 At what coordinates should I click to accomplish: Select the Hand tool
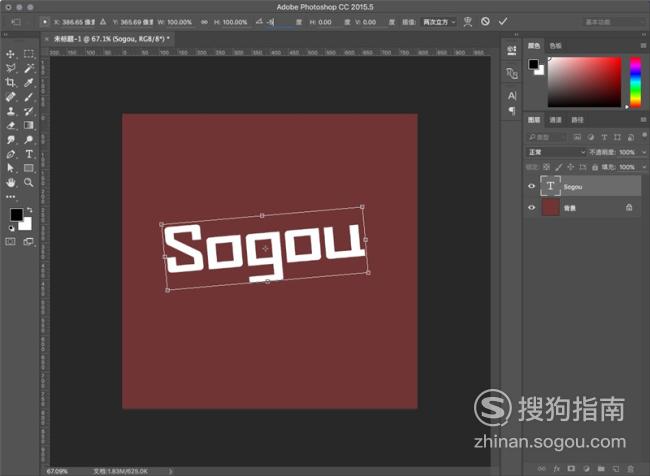[x=10, y=182]
